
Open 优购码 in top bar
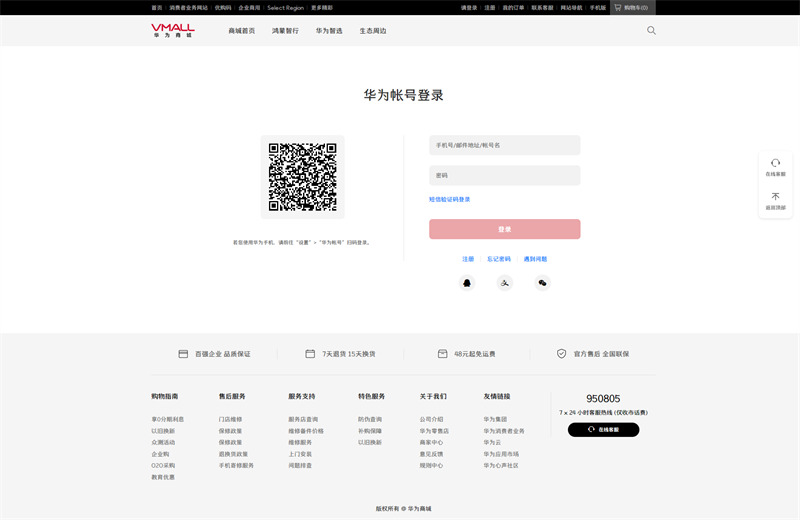223,8
